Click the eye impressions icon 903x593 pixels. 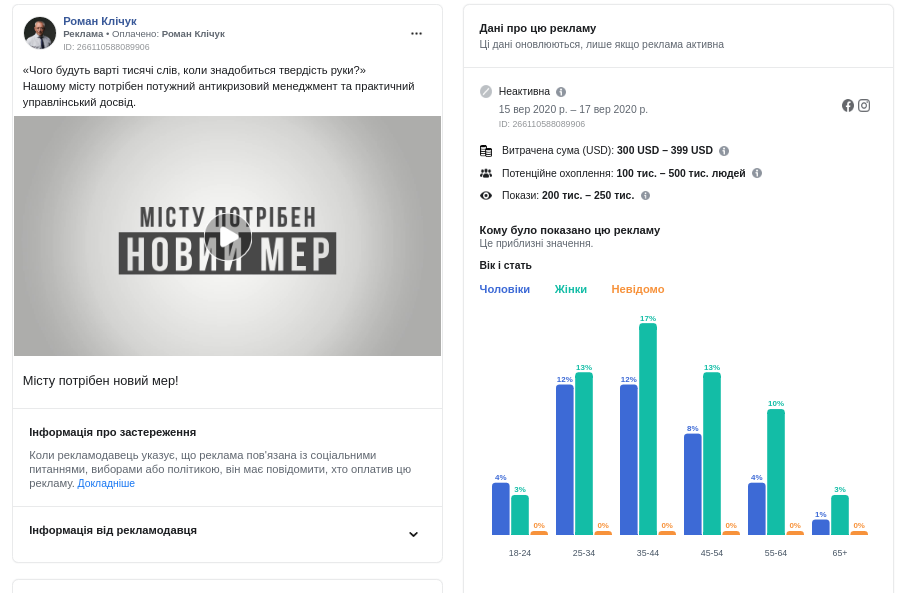pos(486,196)
